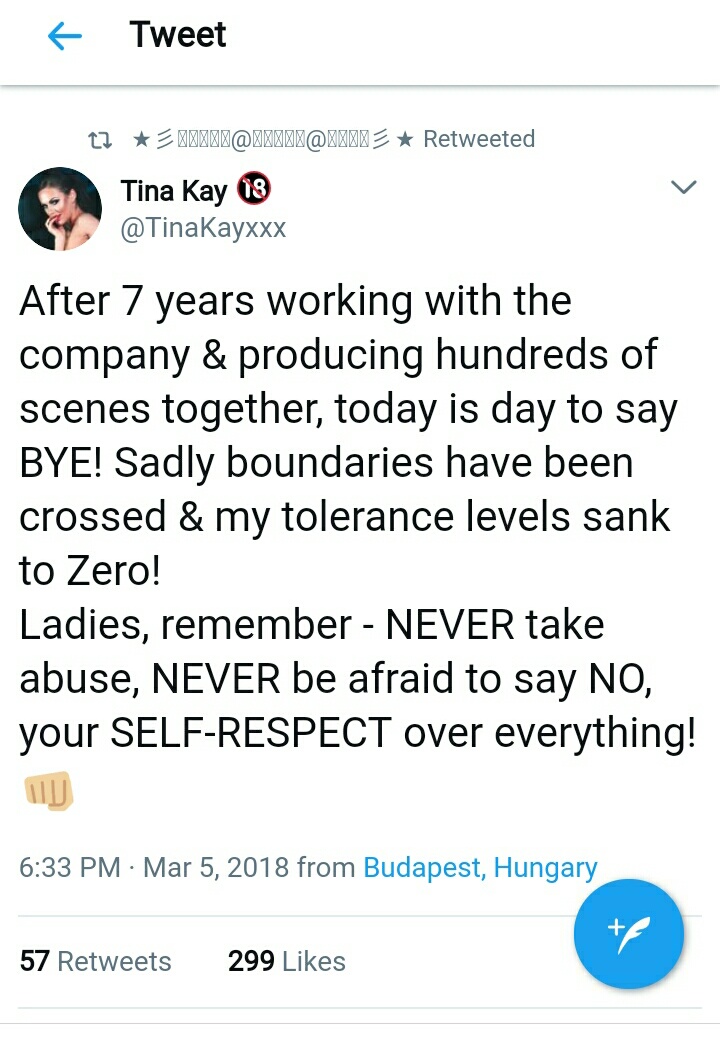Tap the capitalized SELF-RESPECT word
720x1047 pixels.
tap(250, 733)
